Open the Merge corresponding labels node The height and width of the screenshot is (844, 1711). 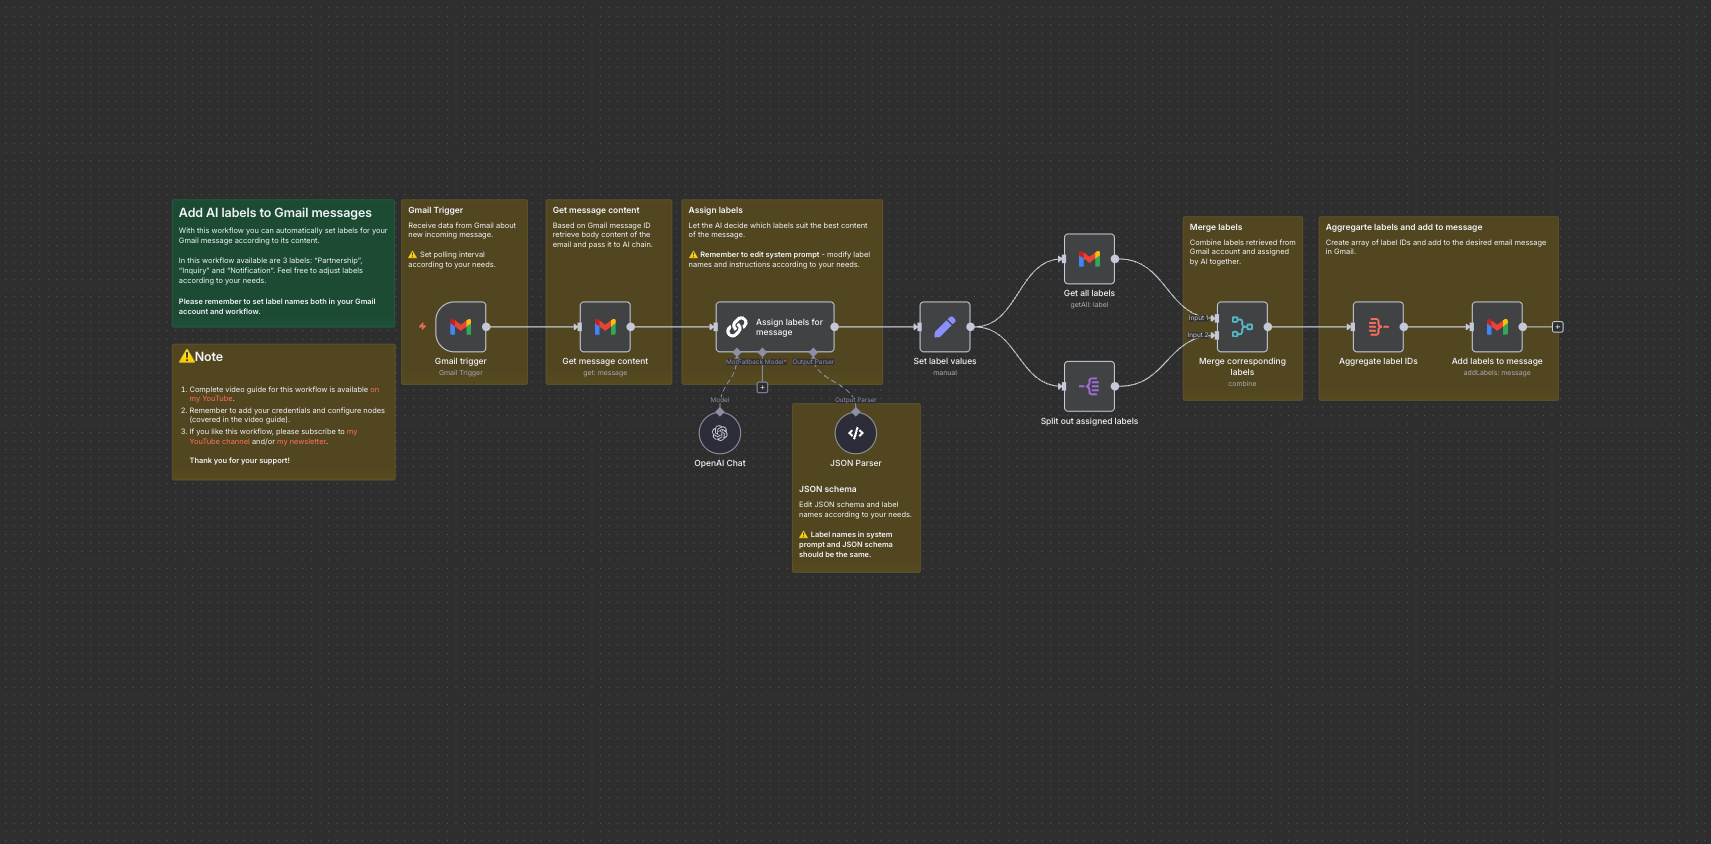tap(1242, 327)
